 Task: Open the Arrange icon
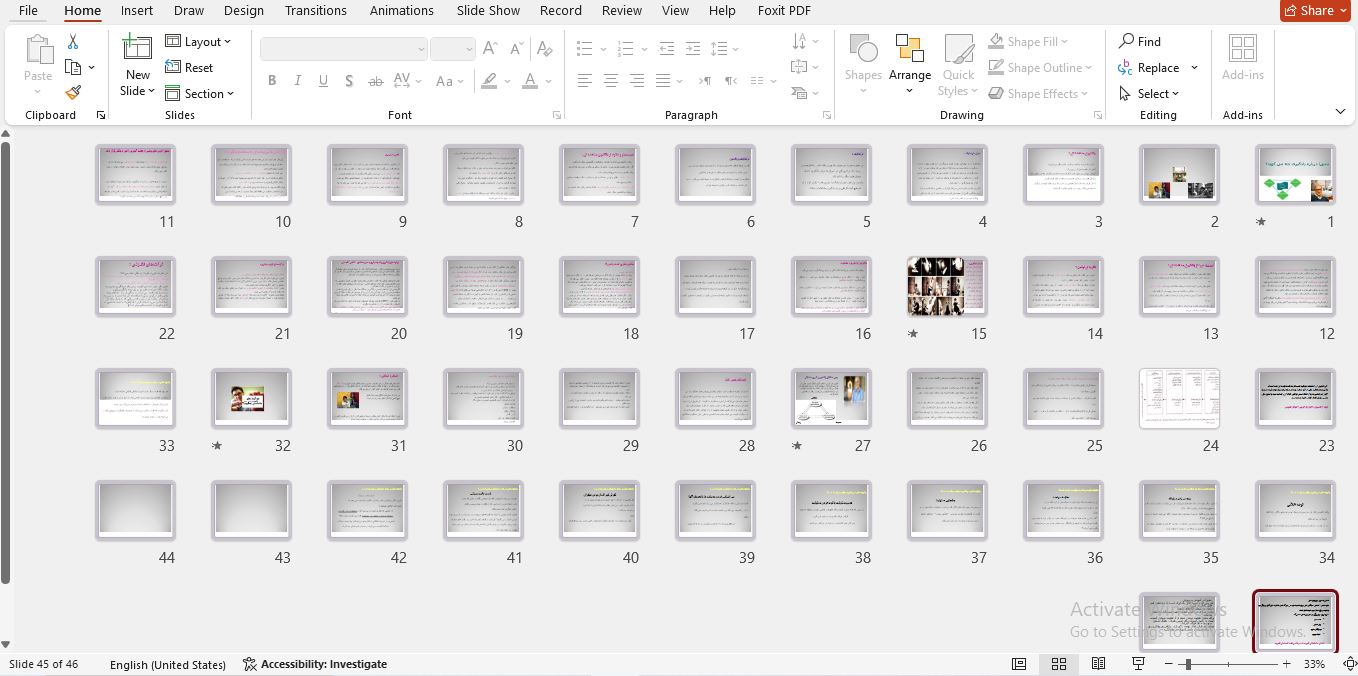(910, 48)
